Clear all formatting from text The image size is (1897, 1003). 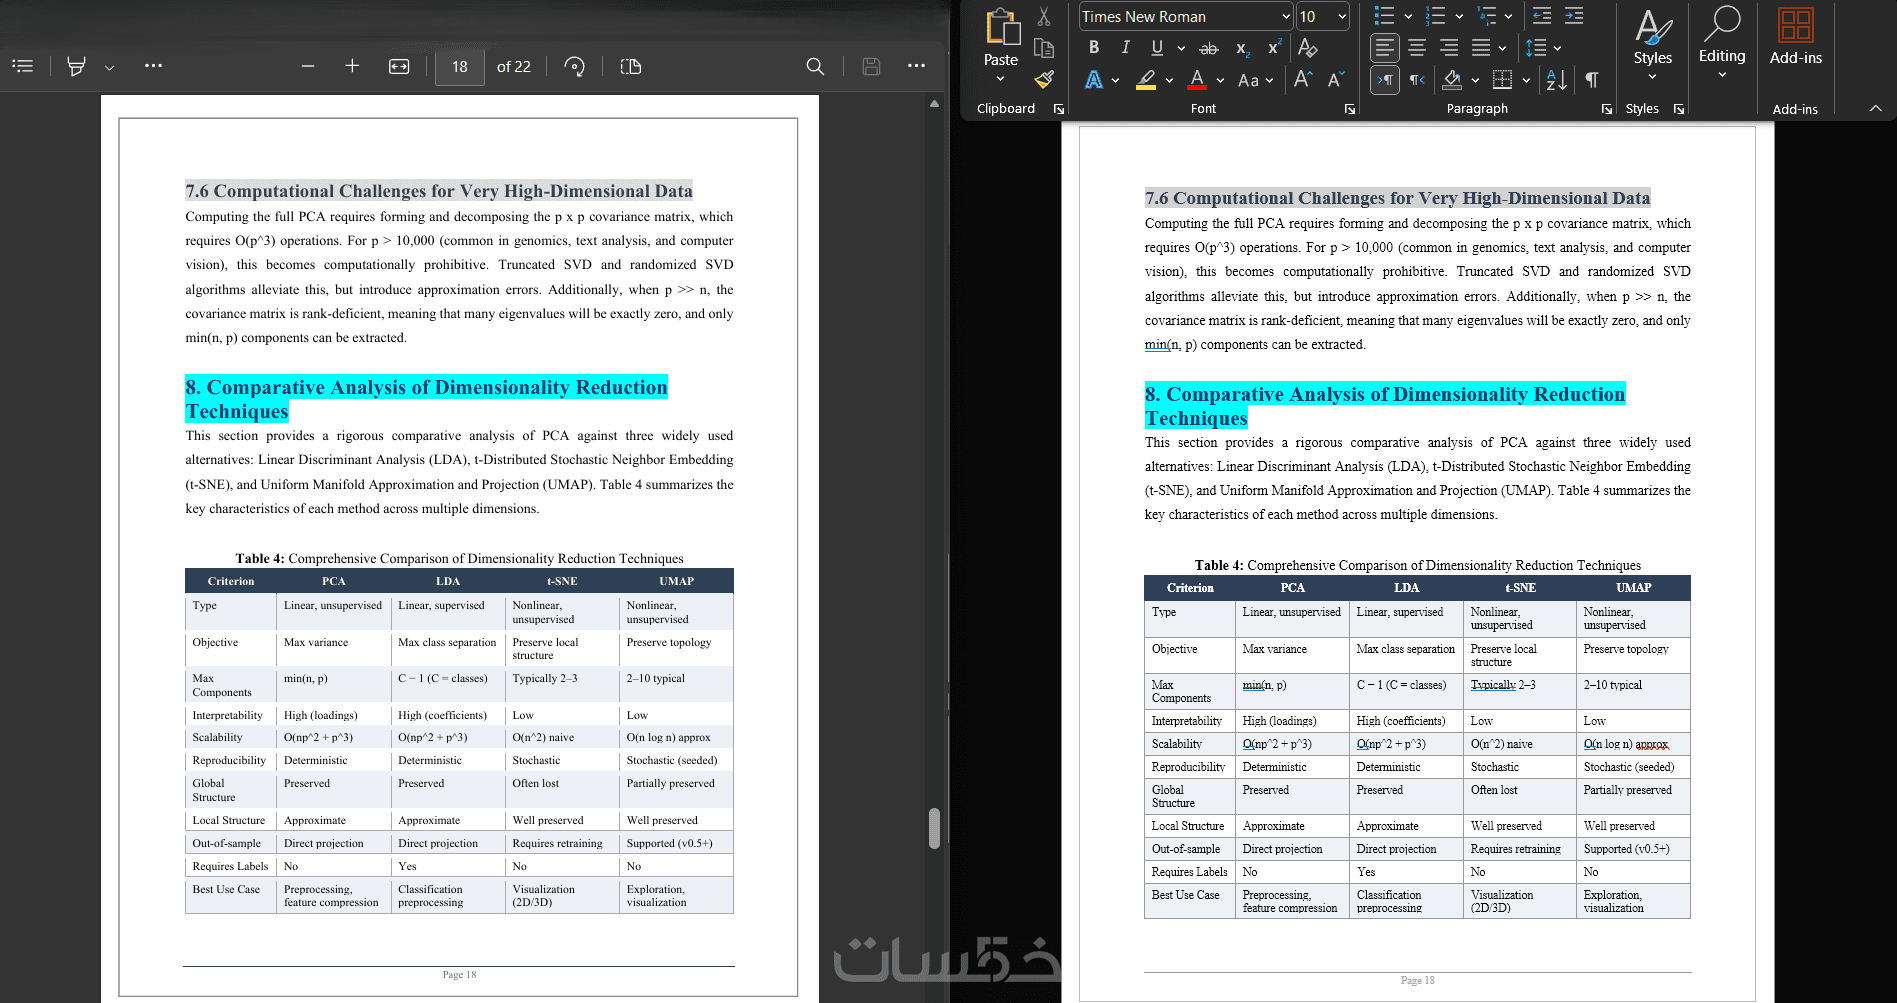click(1307, 48)
